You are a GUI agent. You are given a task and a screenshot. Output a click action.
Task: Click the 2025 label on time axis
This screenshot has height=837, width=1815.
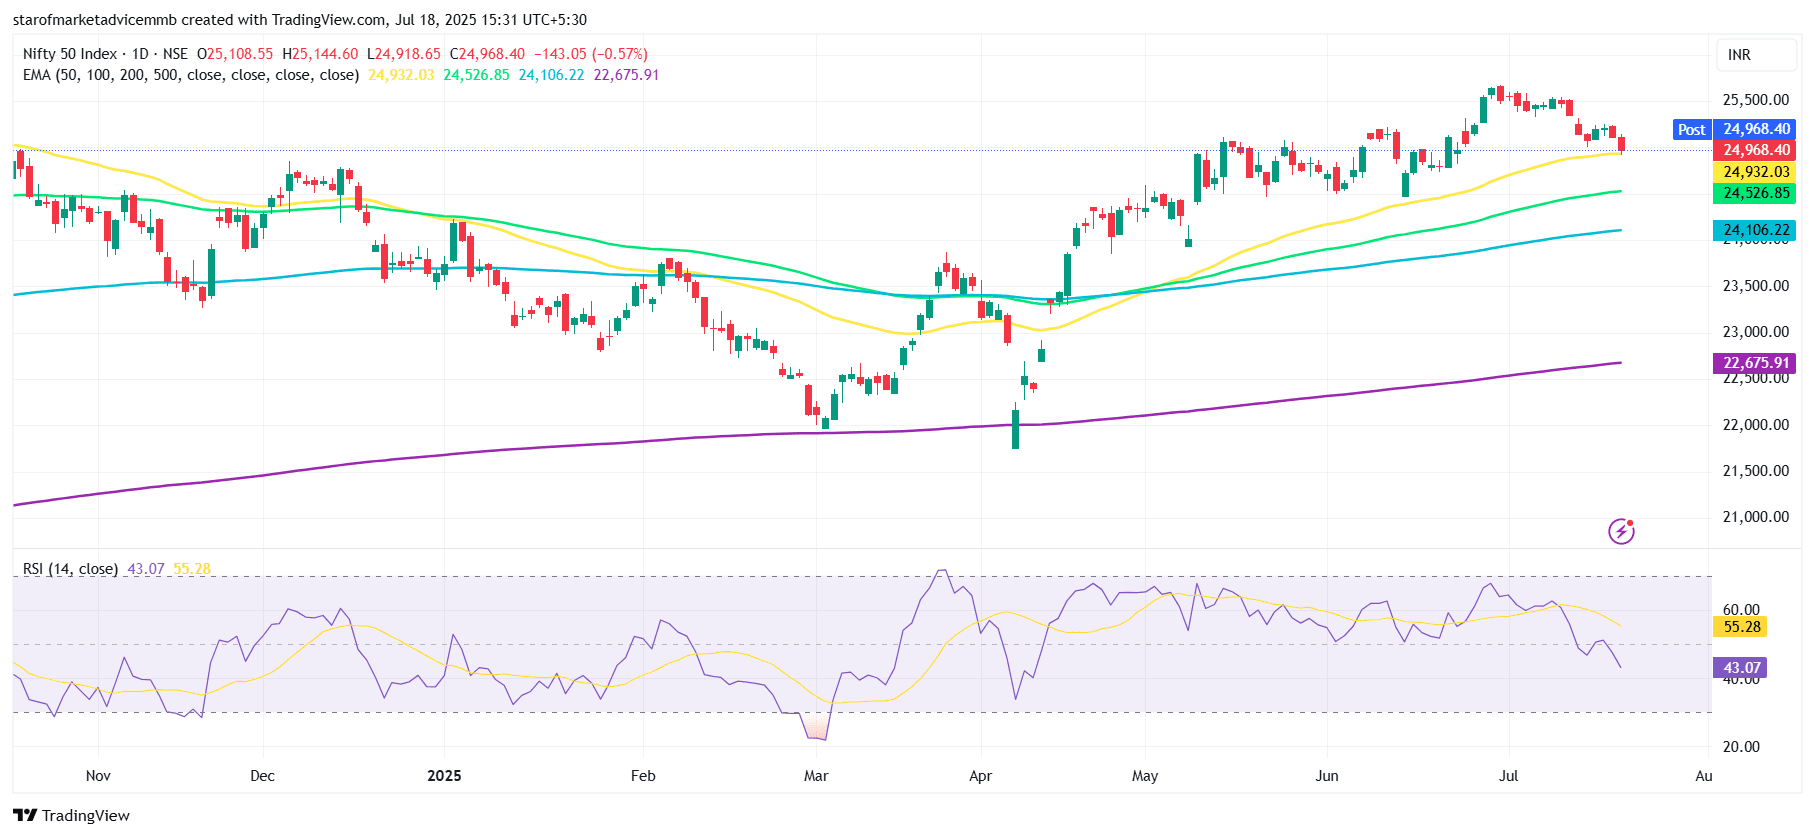(444, 776)
